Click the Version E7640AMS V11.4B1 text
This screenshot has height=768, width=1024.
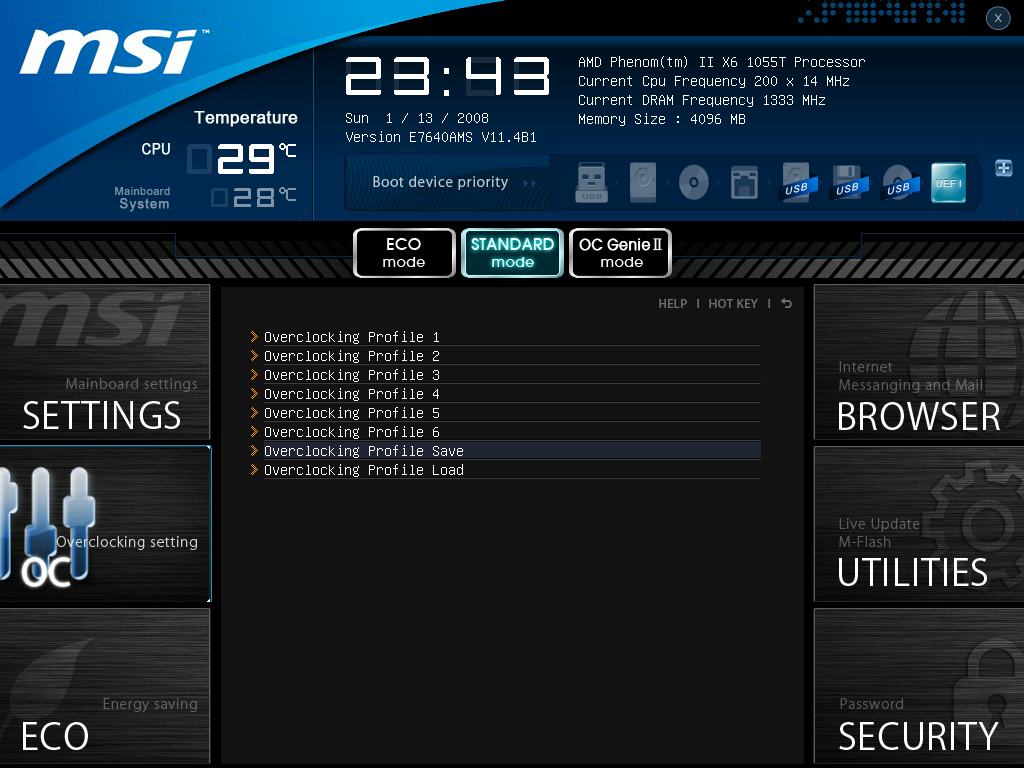tap(441, 137)
